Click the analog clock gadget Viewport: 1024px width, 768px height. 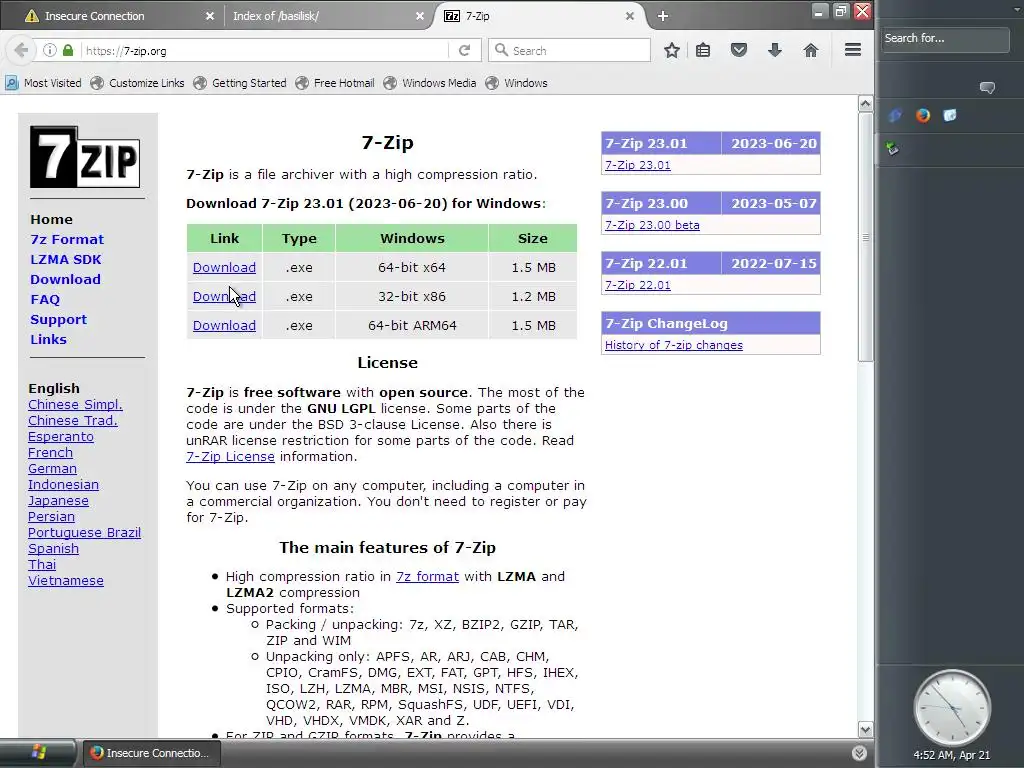tap(952, 708)
